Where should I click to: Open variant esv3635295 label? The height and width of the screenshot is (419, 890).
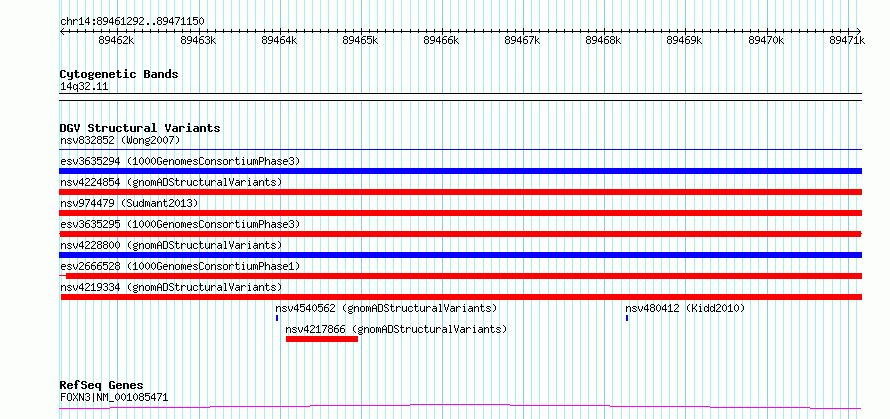coord(180,224)
